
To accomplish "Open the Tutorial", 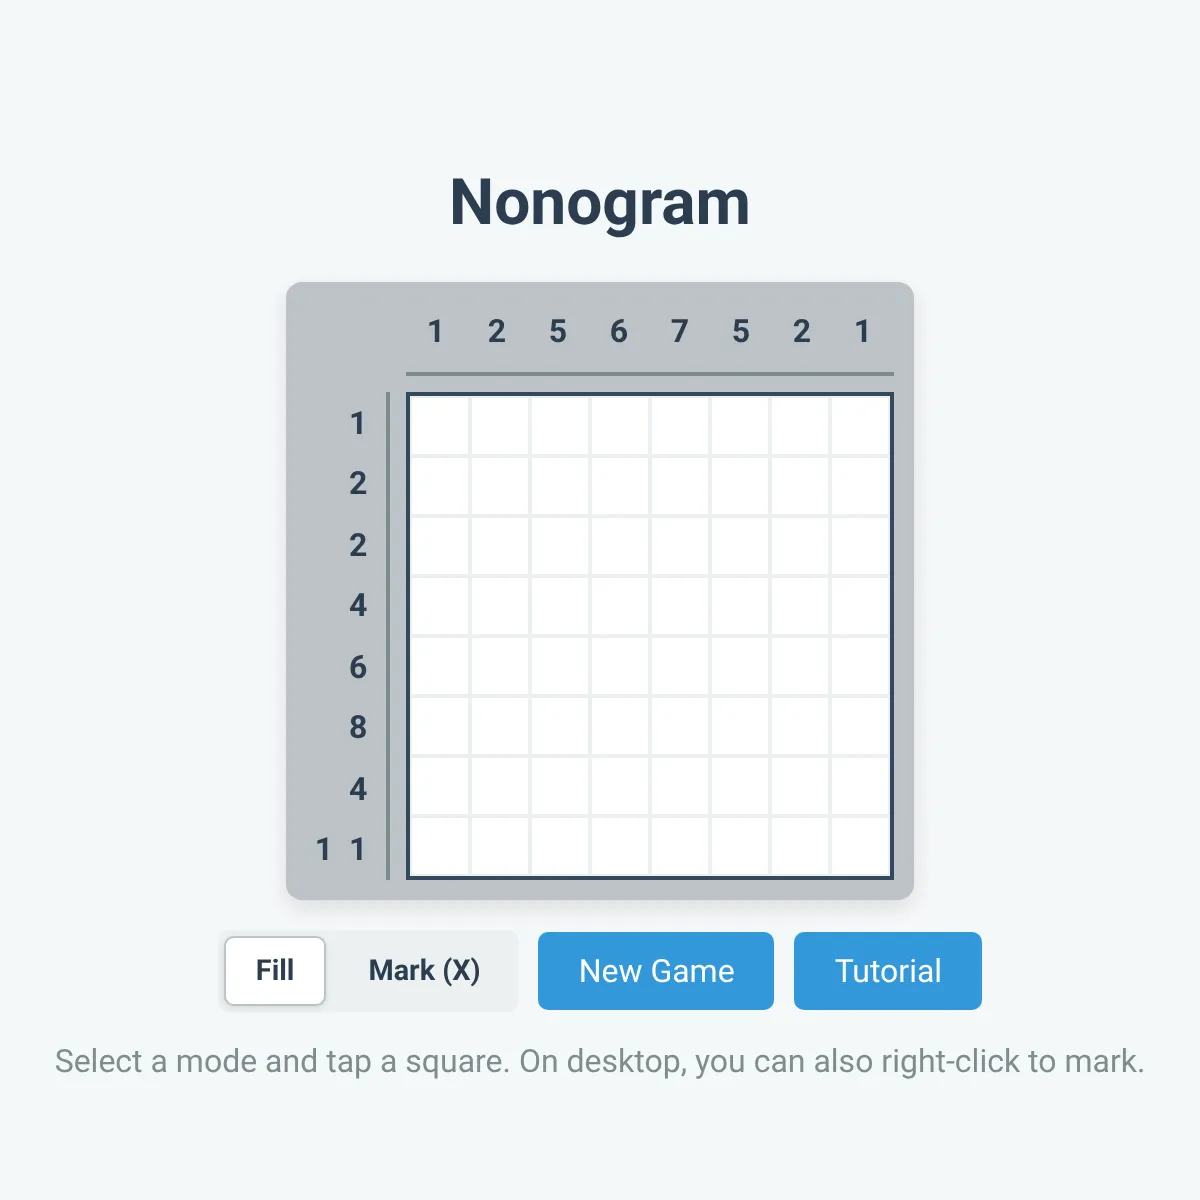I will coord(887,970).
